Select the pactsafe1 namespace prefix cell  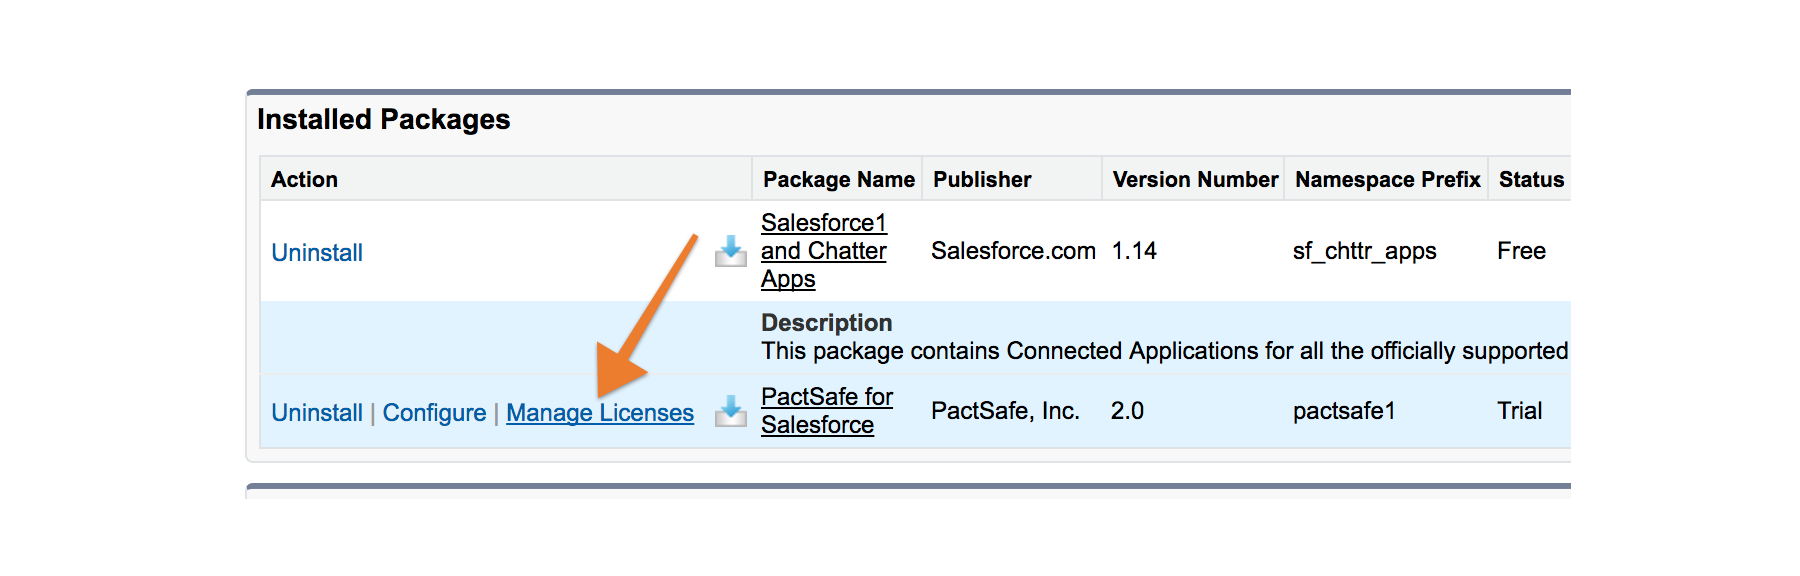pos(1344,411)
